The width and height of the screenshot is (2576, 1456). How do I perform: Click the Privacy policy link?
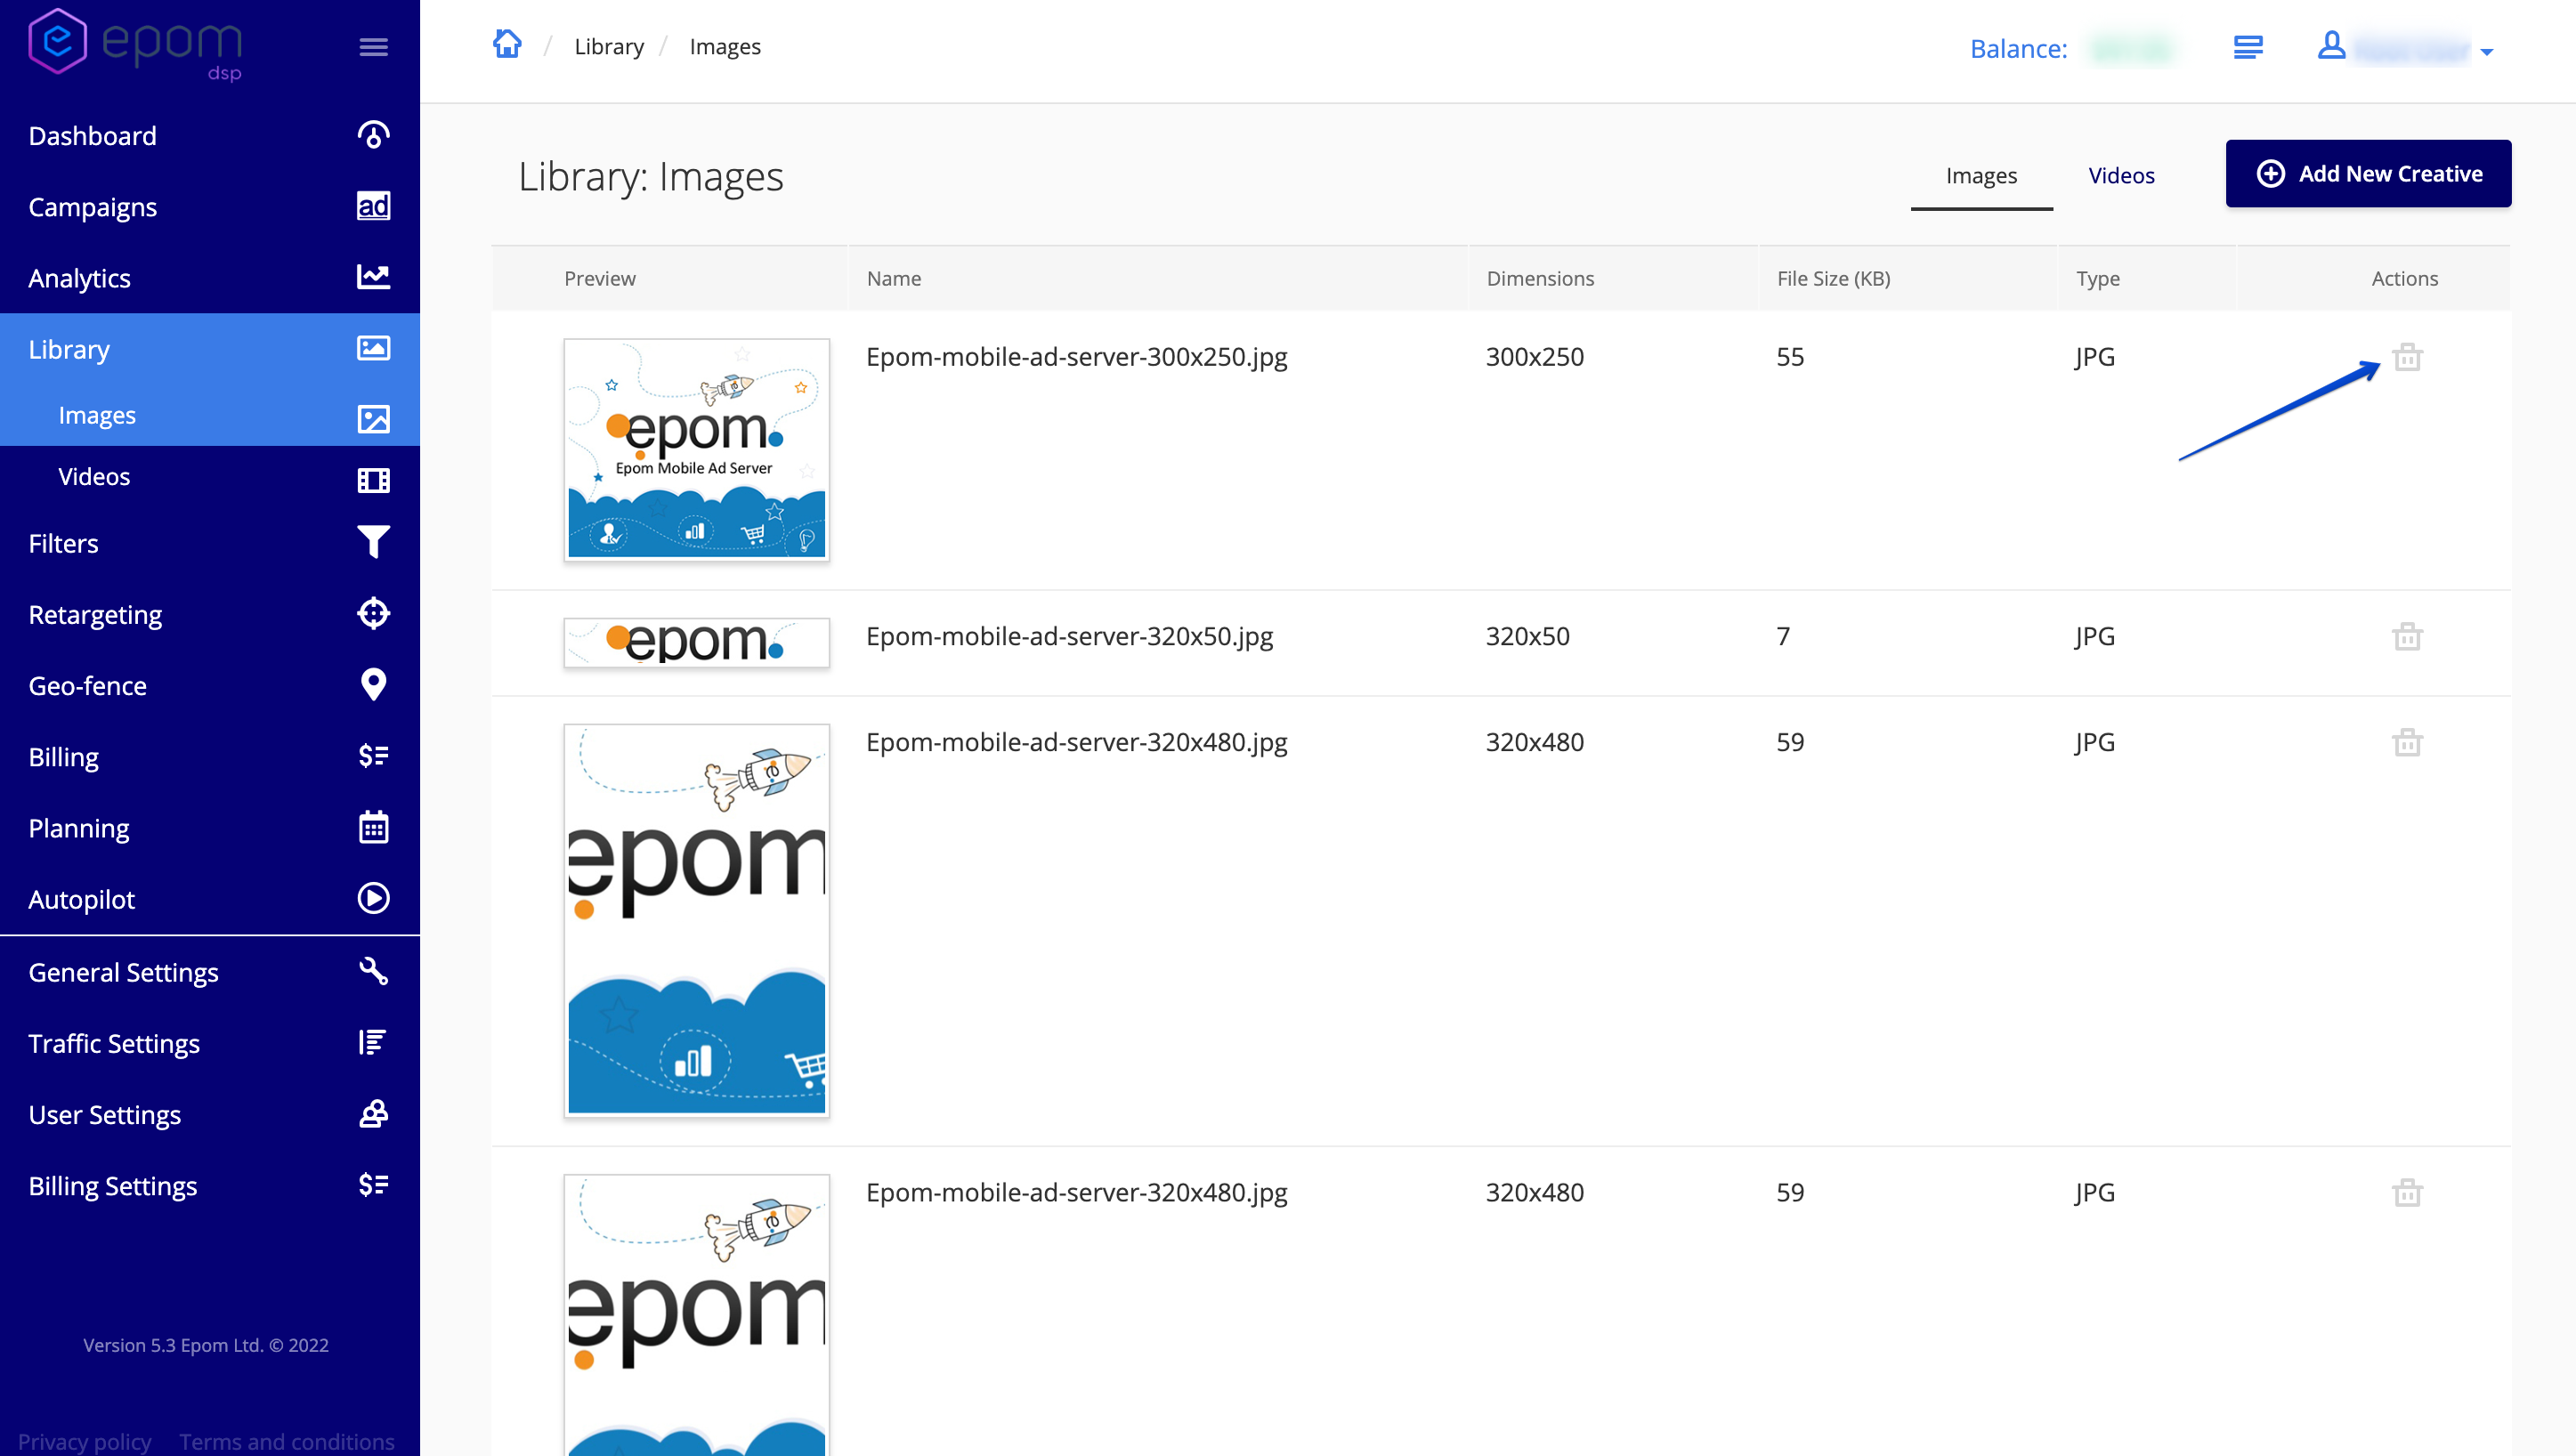tap(85, 1441)
